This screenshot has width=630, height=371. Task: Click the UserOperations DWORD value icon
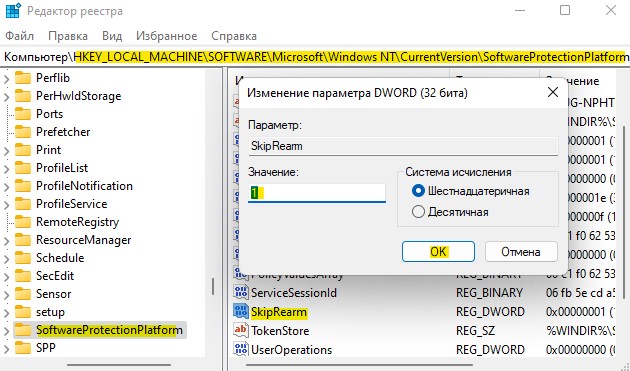point(241,349)
